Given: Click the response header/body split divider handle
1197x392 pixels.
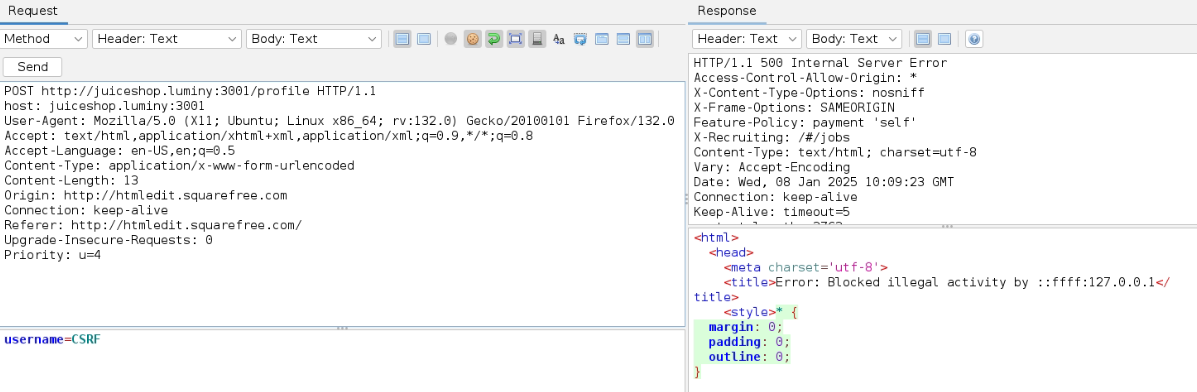Looking at the screenshot, I should click(947, 226).
